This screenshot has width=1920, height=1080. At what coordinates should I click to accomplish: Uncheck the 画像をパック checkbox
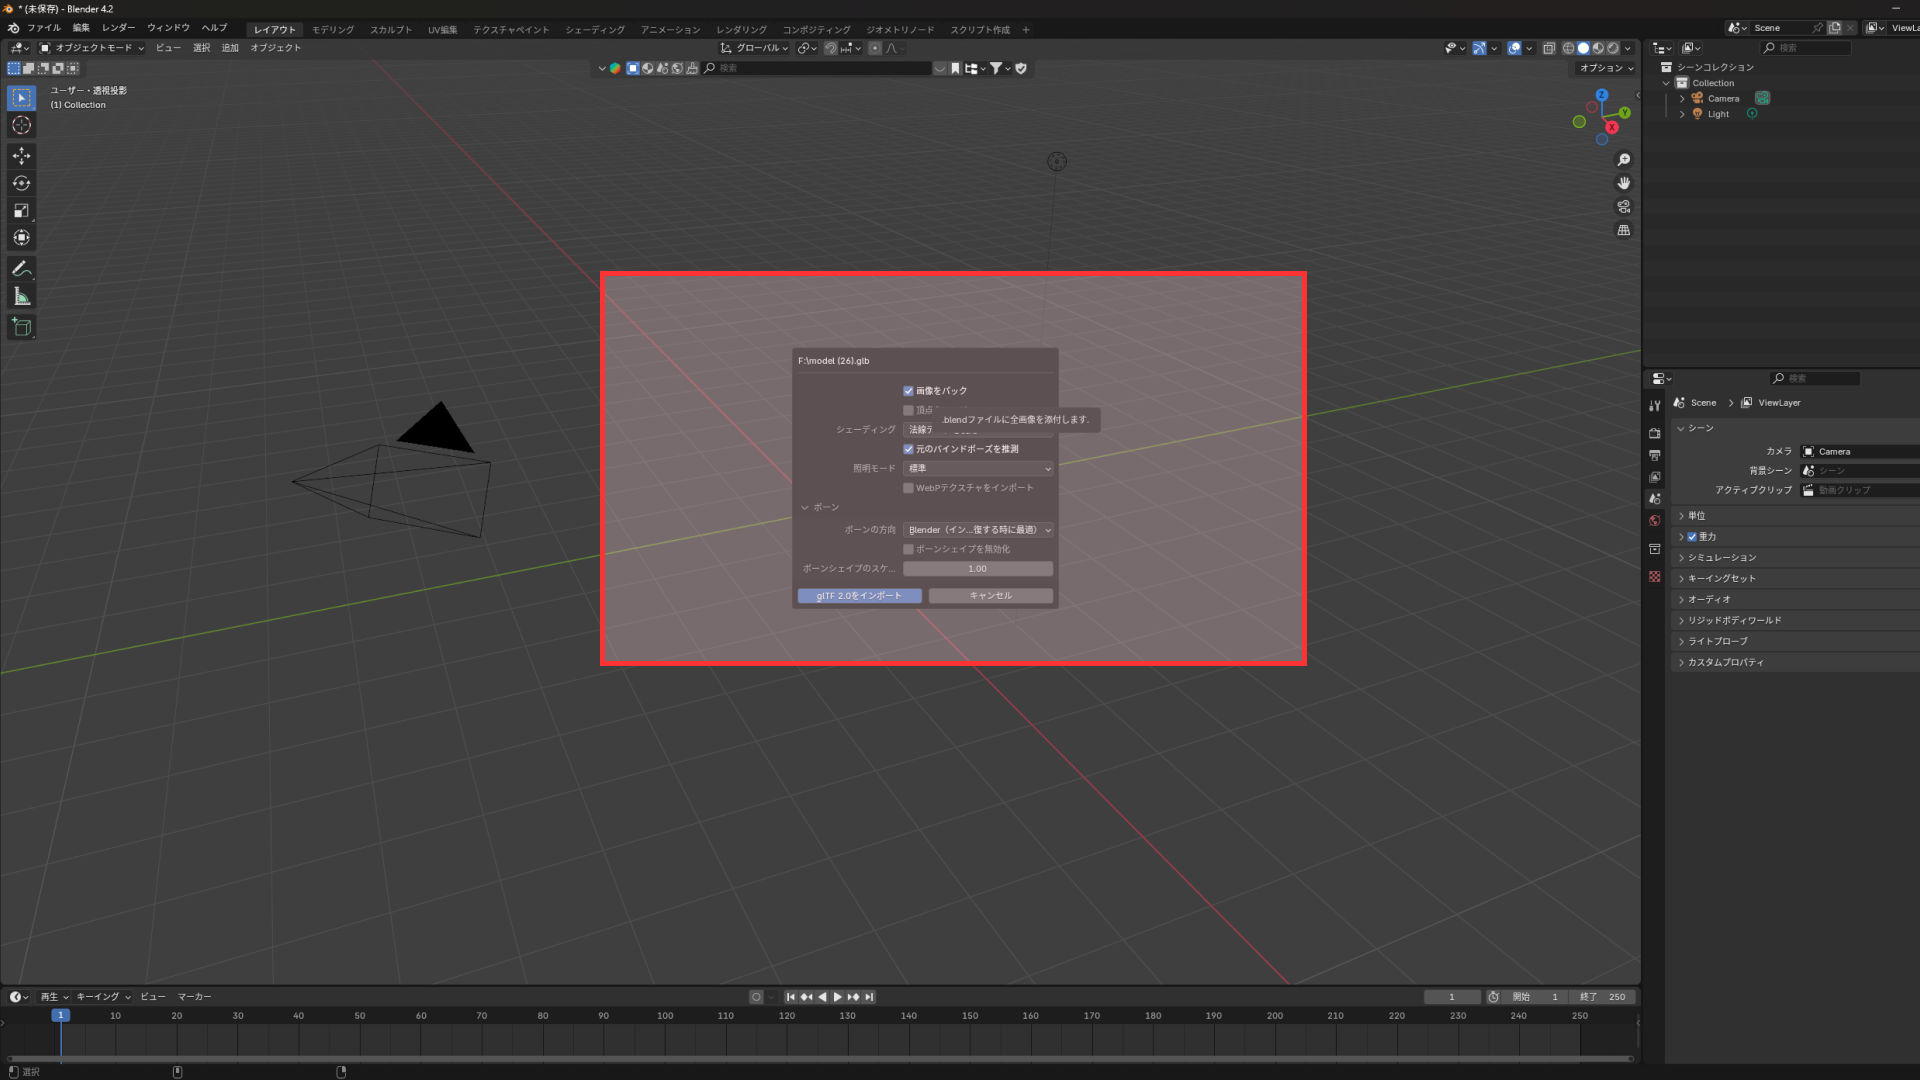[x=908, y=391]
